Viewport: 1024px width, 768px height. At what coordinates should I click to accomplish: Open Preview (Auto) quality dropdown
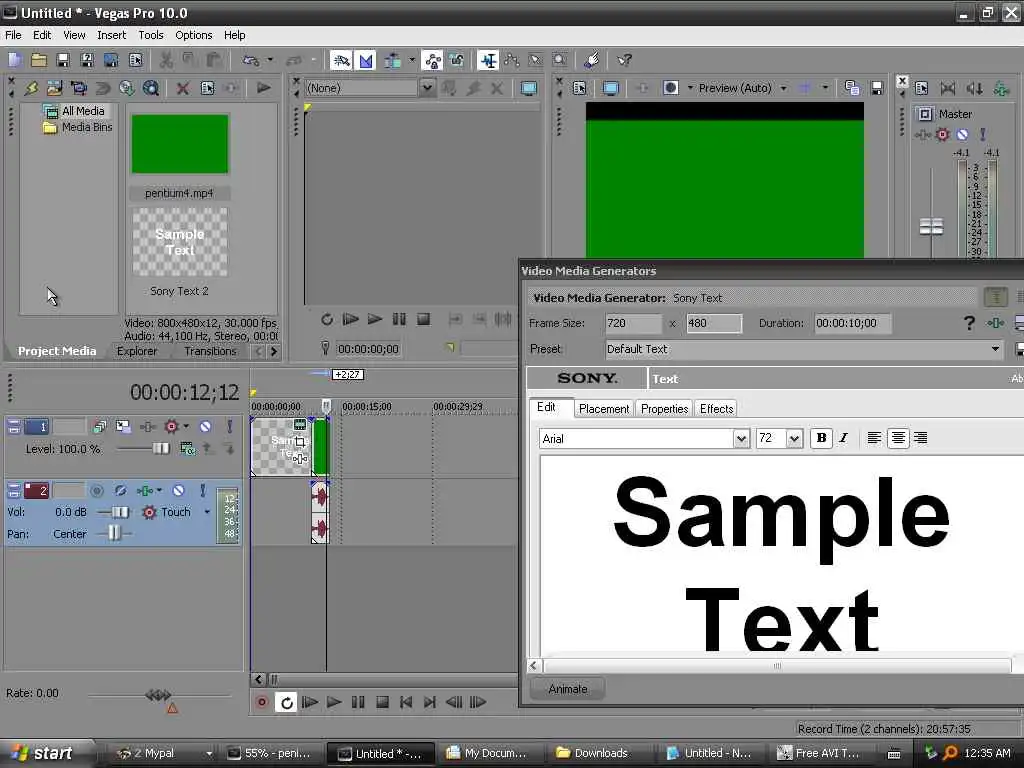pos(783,88)
